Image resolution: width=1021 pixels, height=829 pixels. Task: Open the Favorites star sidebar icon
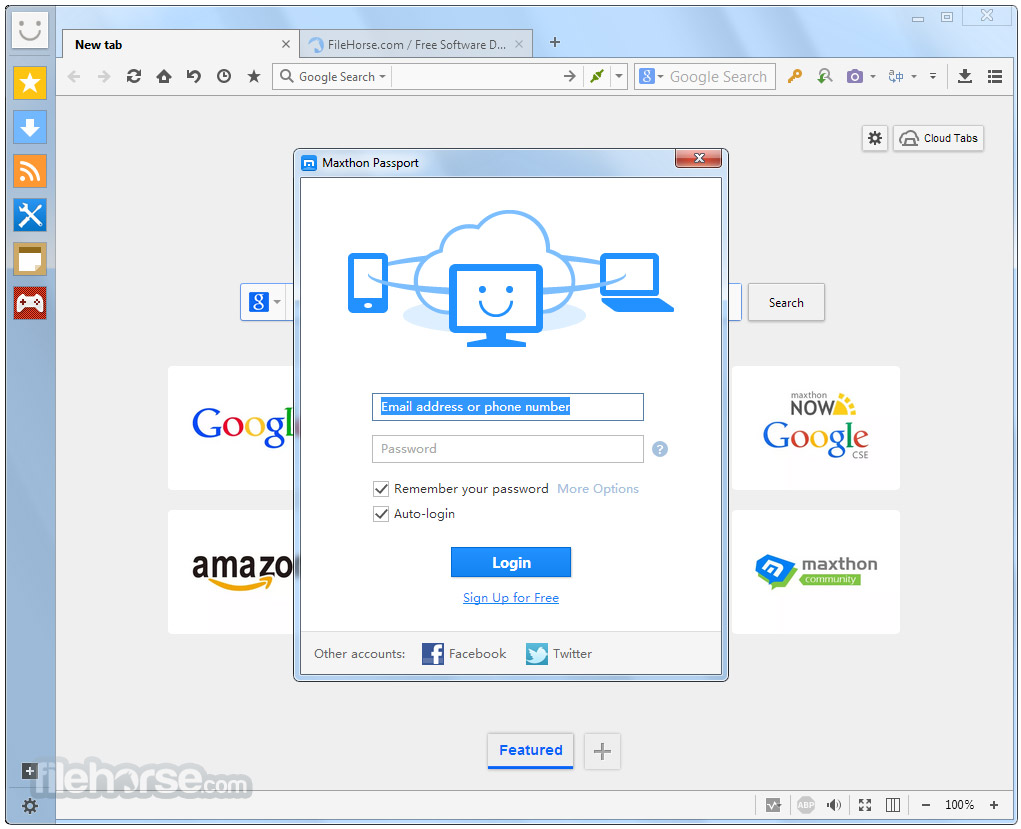coord(30,83)
